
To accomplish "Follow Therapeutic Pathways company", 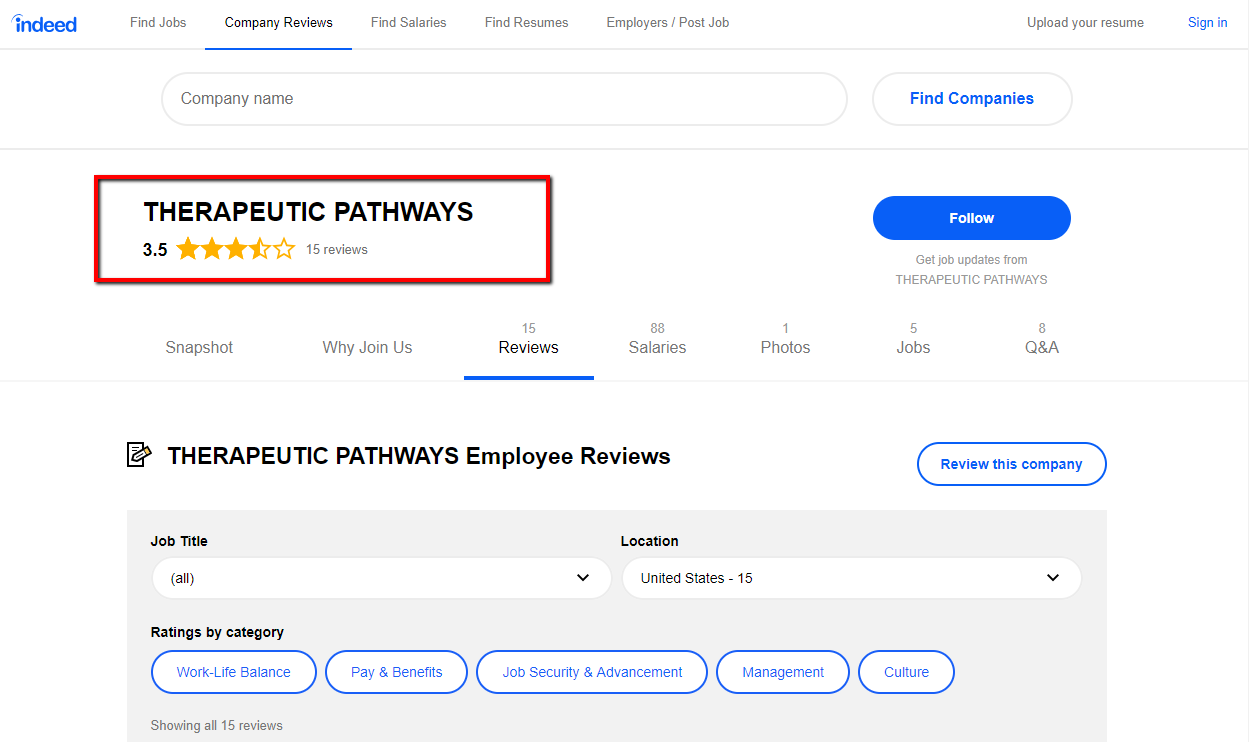I will 972,218.
